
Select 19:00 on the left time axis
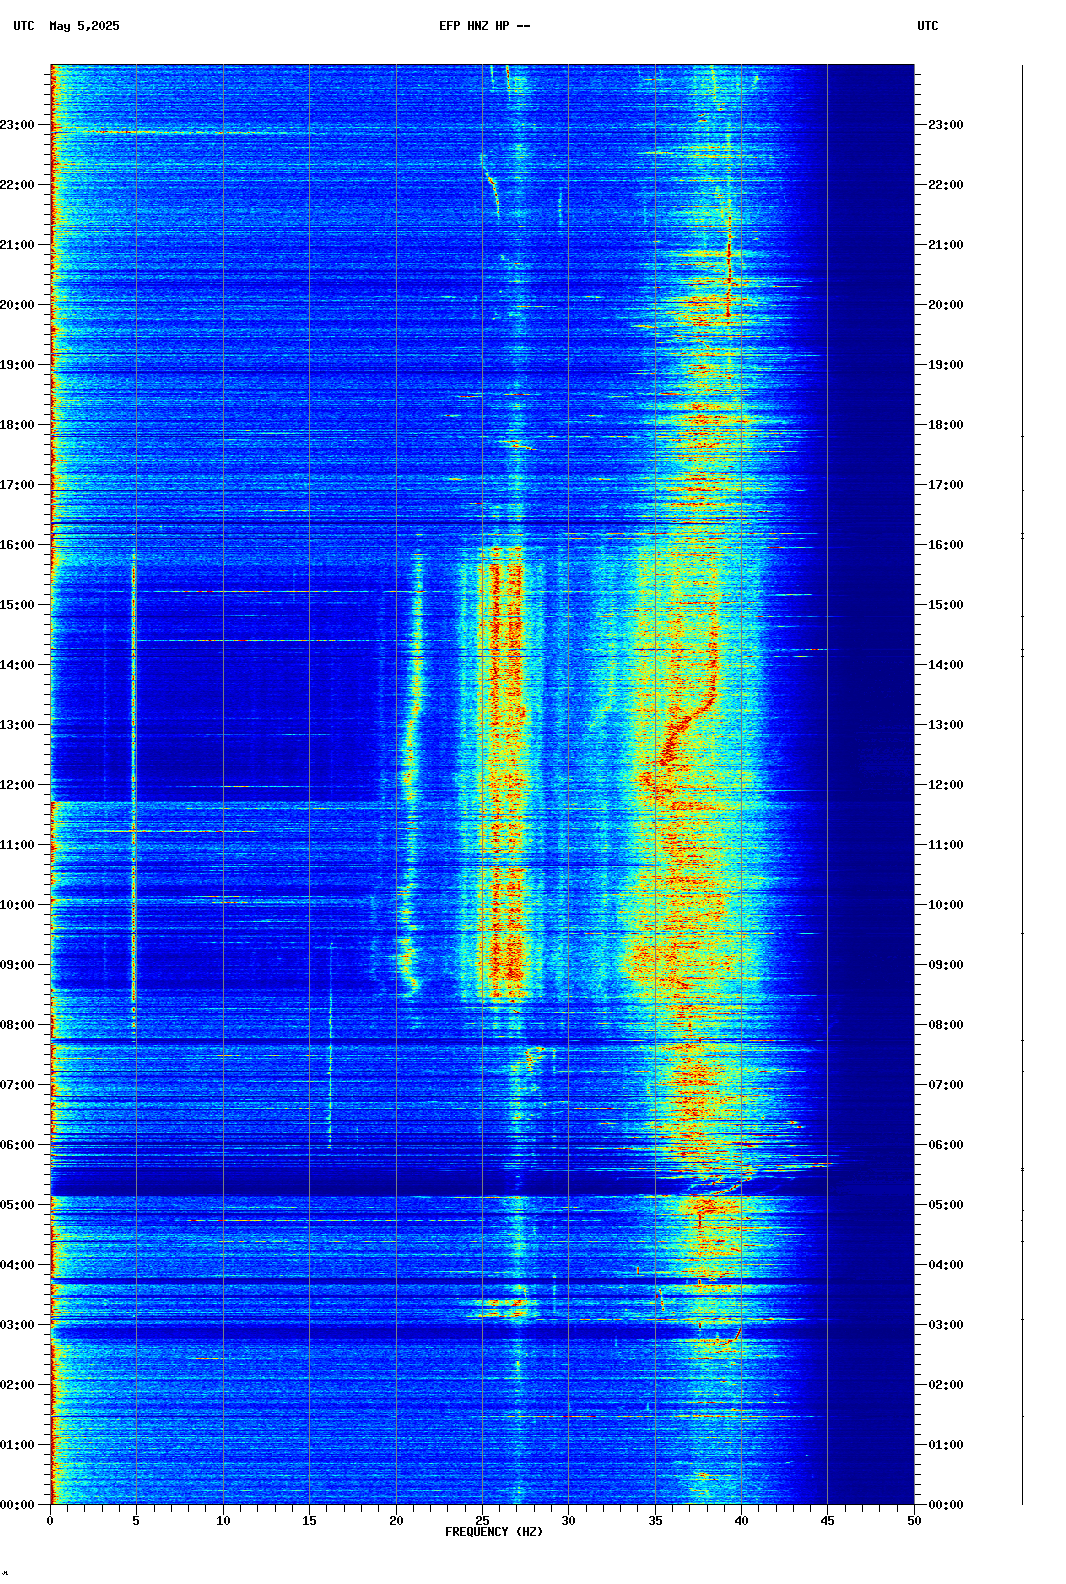[17, 365]
